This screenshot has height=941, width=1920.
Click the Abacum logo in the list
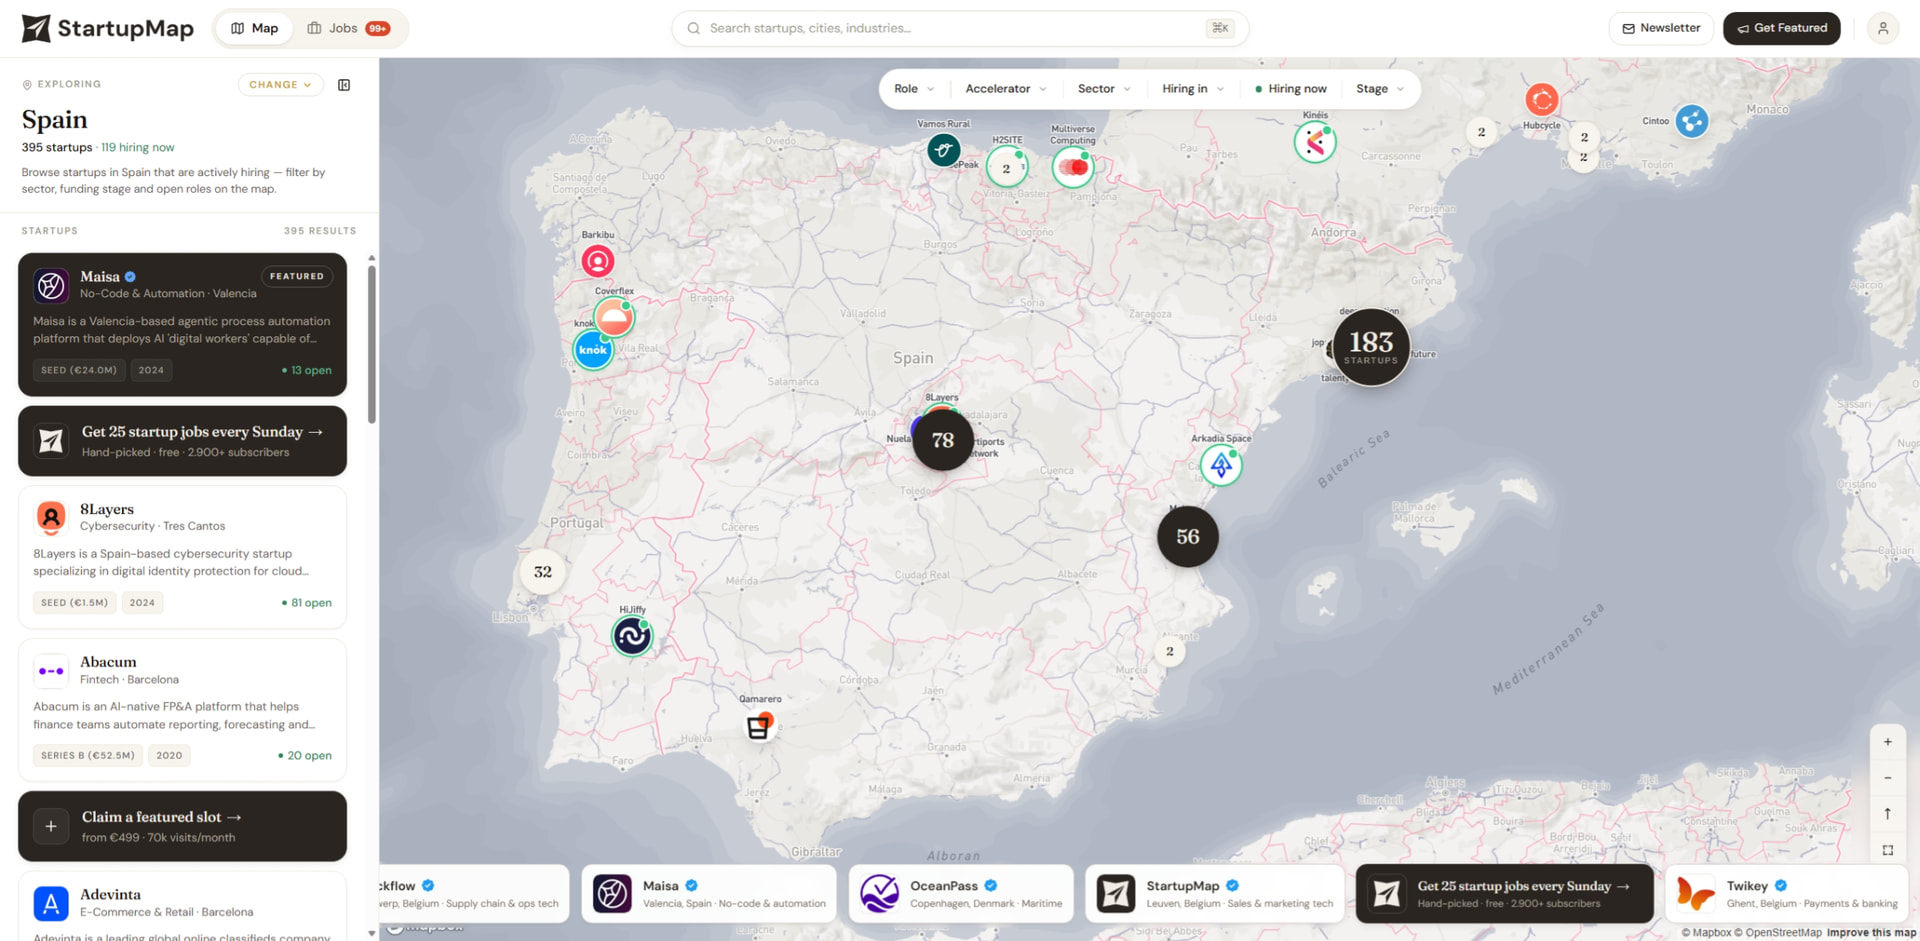click(51, 671)
